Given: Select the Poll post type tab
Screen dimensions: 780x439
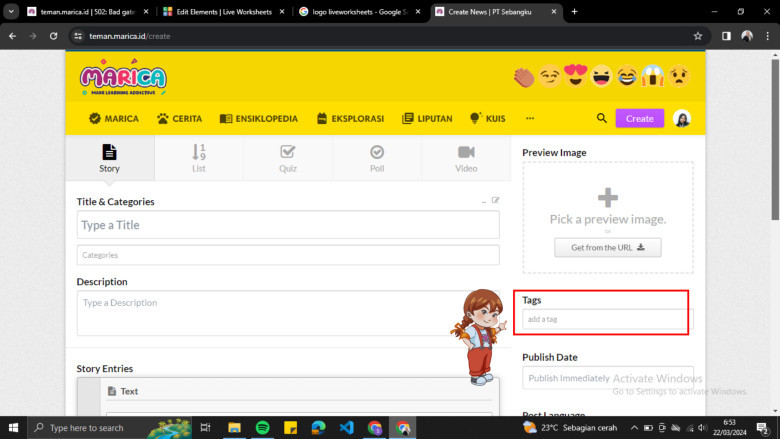Looking at the screenshot, I should click(377, 158).
